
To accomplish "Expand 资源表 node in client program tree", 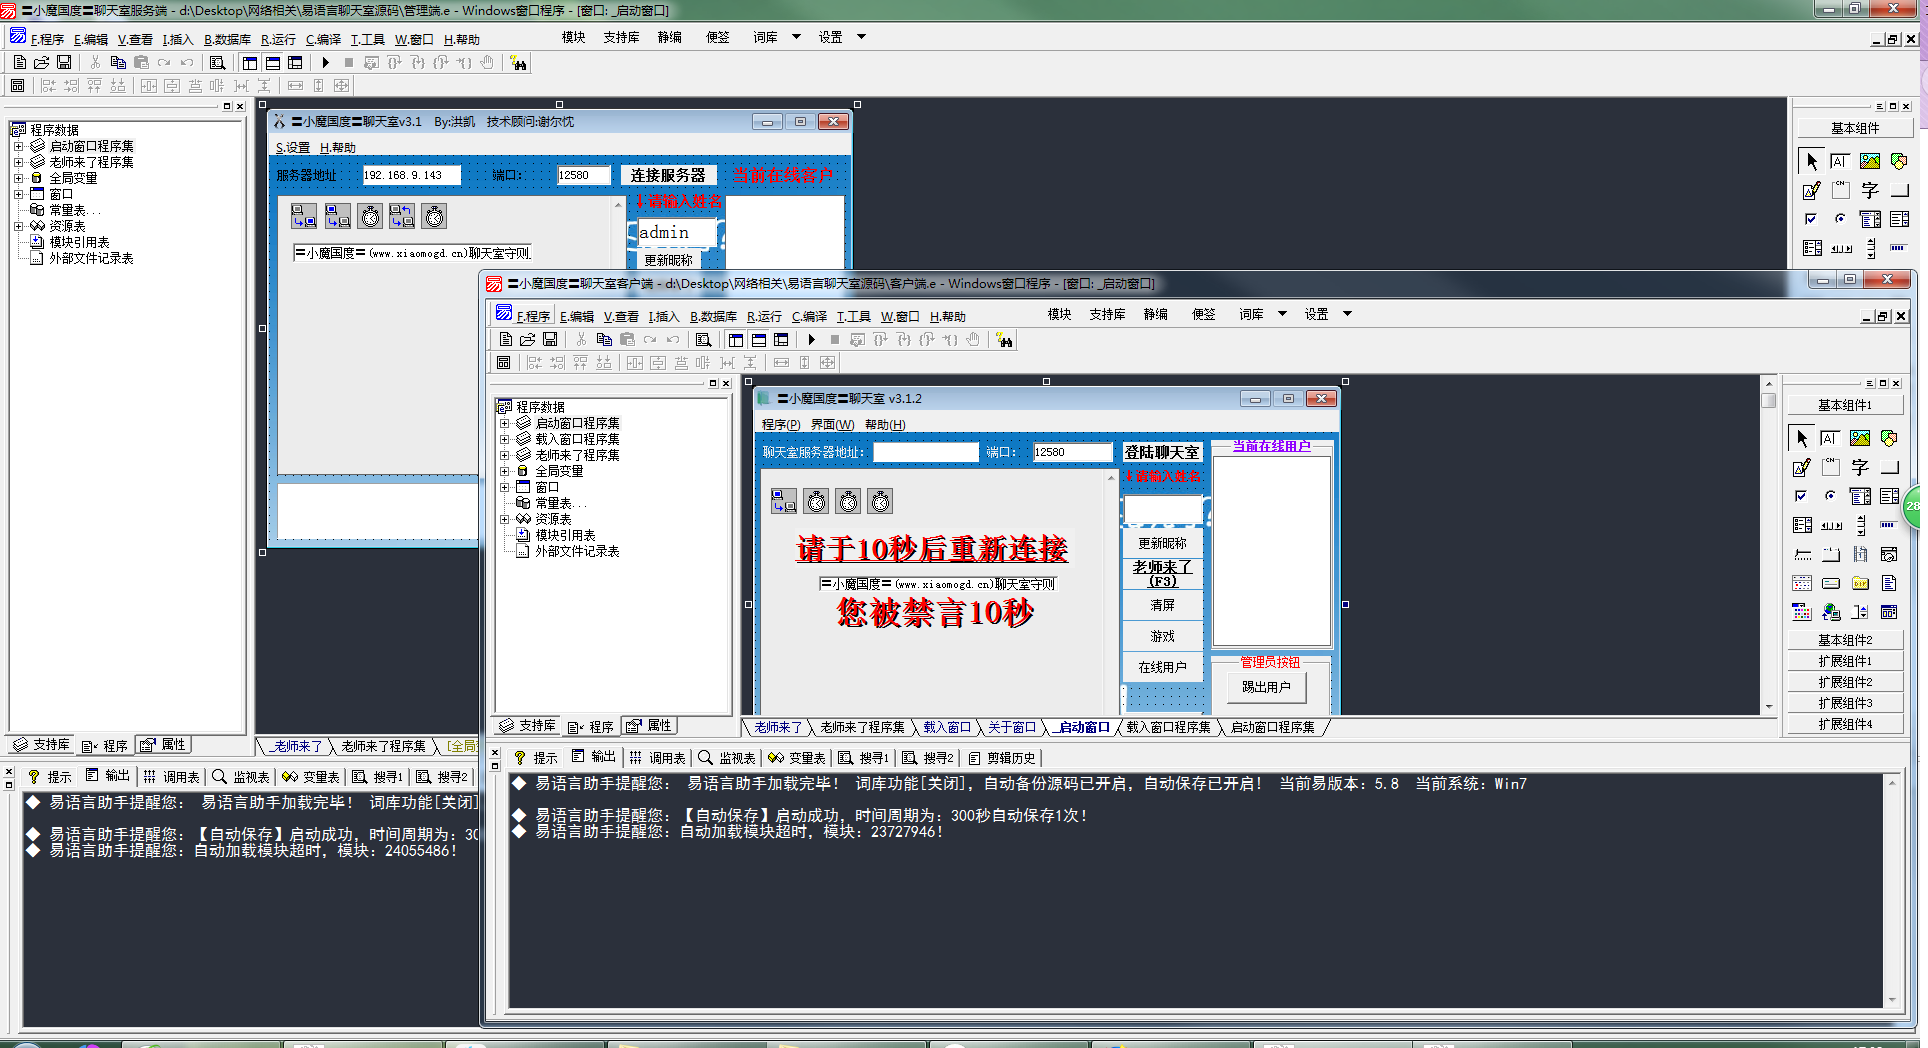I will point(505,519).
